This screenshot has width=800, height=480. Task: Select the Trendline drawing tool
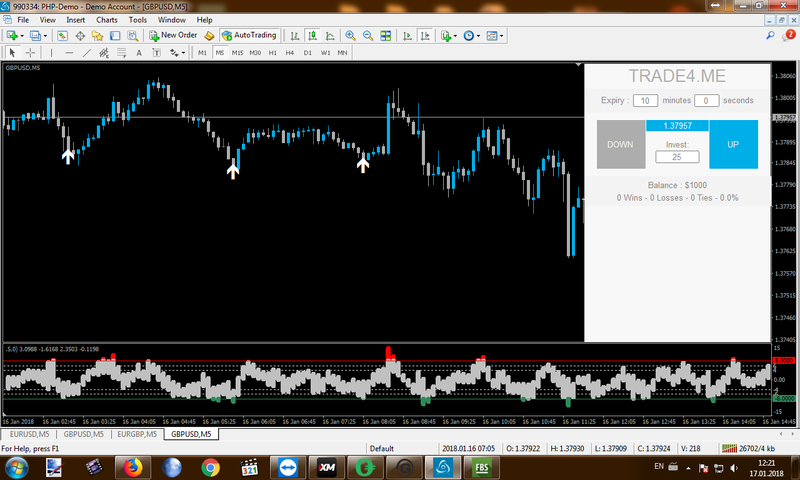87,53
